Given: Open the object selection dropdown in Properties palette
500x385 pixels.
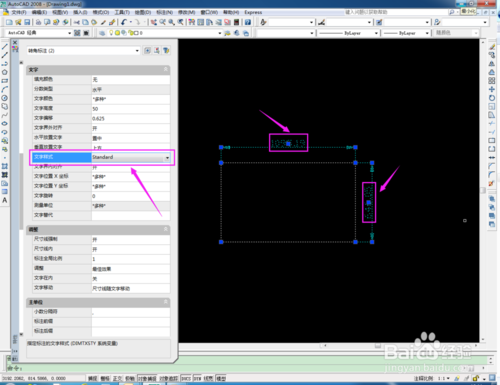Looking at the screenshot, I should tap(137, 51).
